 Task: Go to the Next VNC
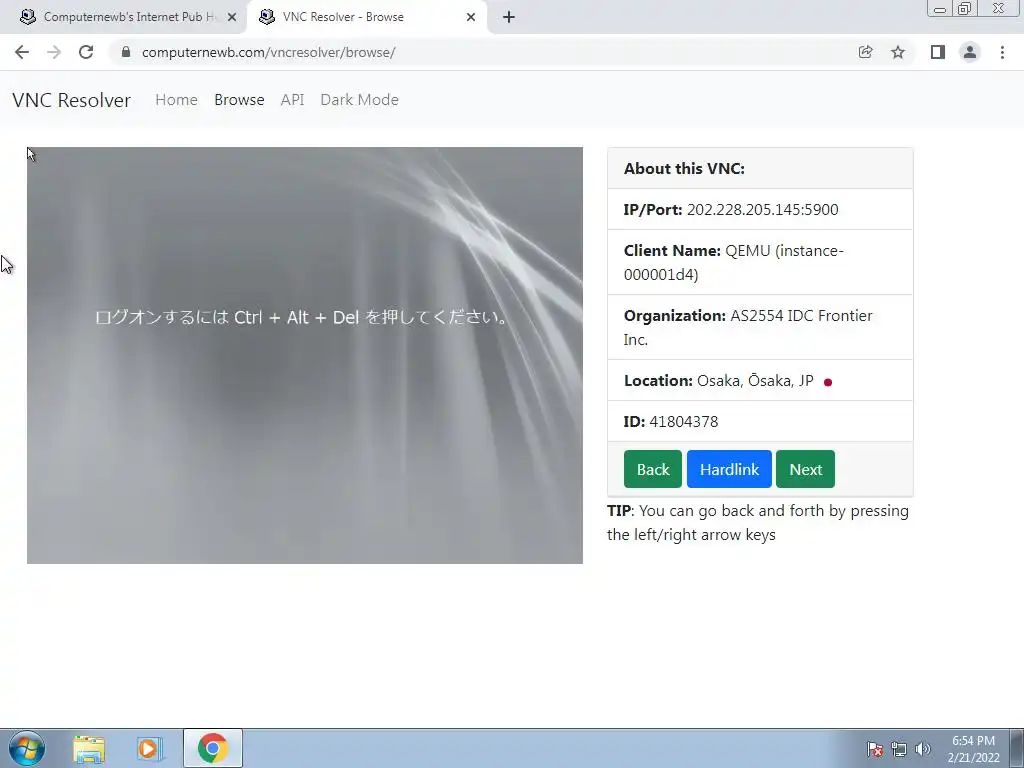point(805,469)
